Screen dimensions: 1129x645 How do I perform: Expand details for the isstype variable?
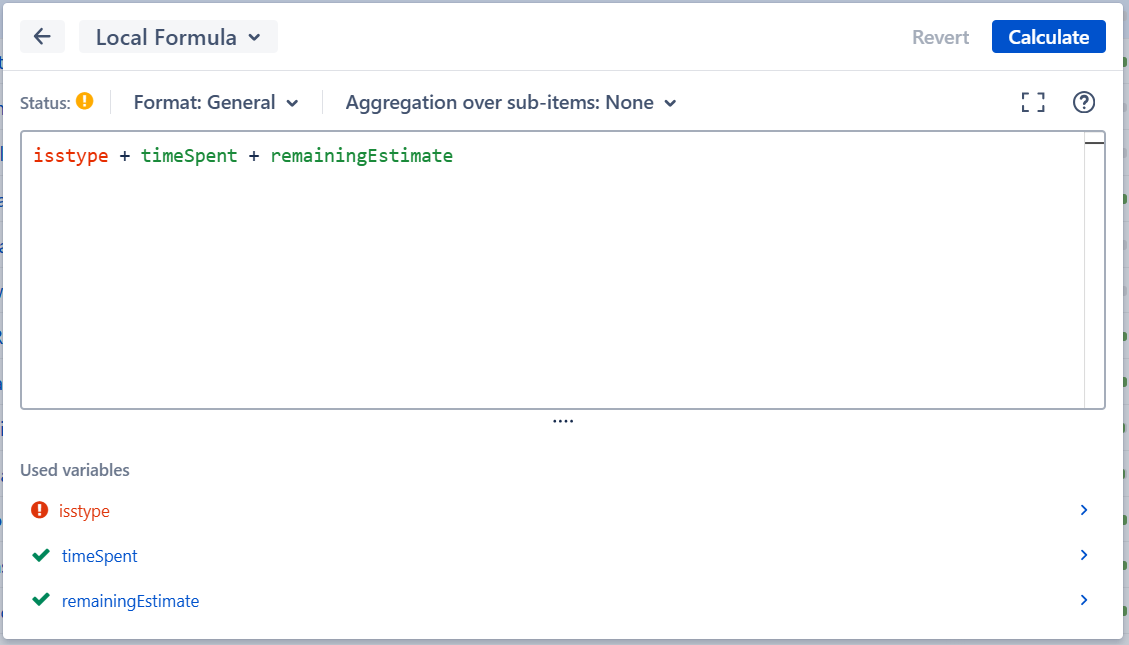1083,510
